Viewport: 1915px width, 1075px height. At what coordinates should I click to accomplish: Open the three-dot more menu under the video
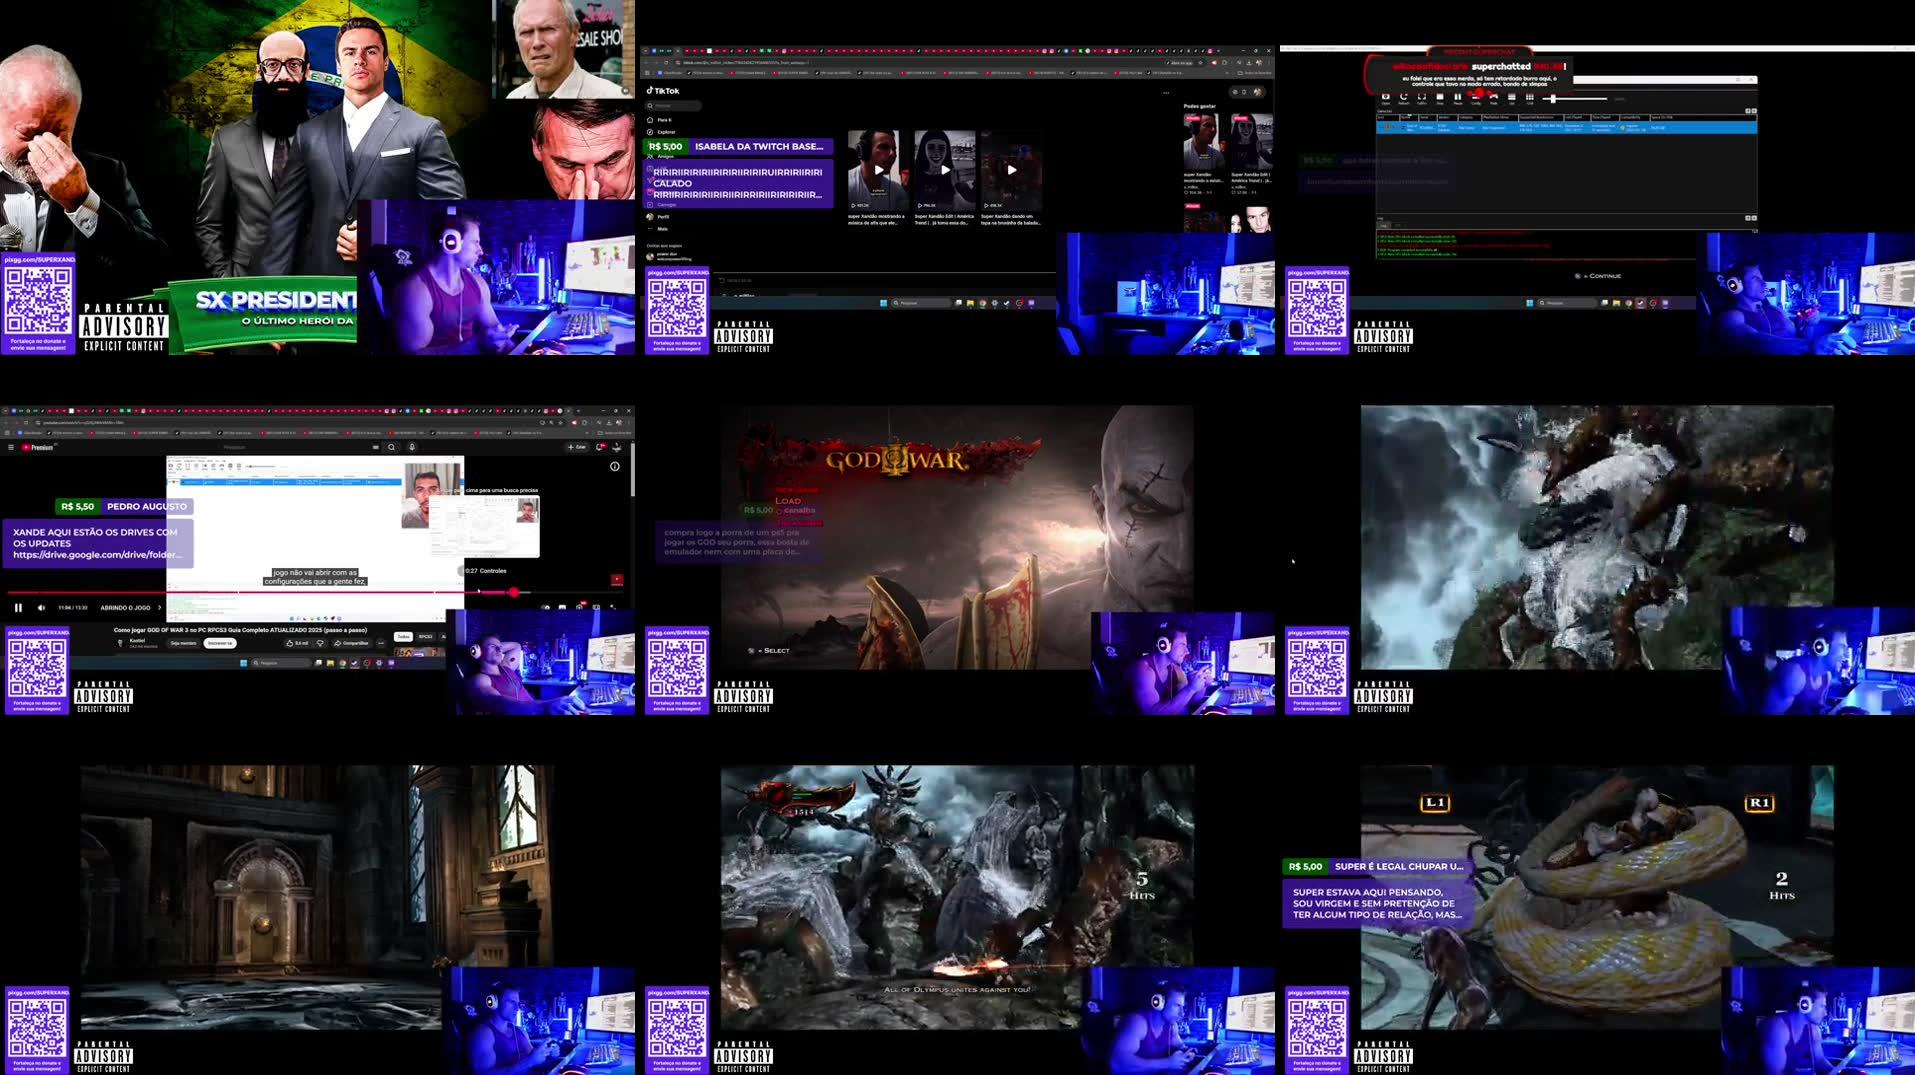tap(379, 643)
